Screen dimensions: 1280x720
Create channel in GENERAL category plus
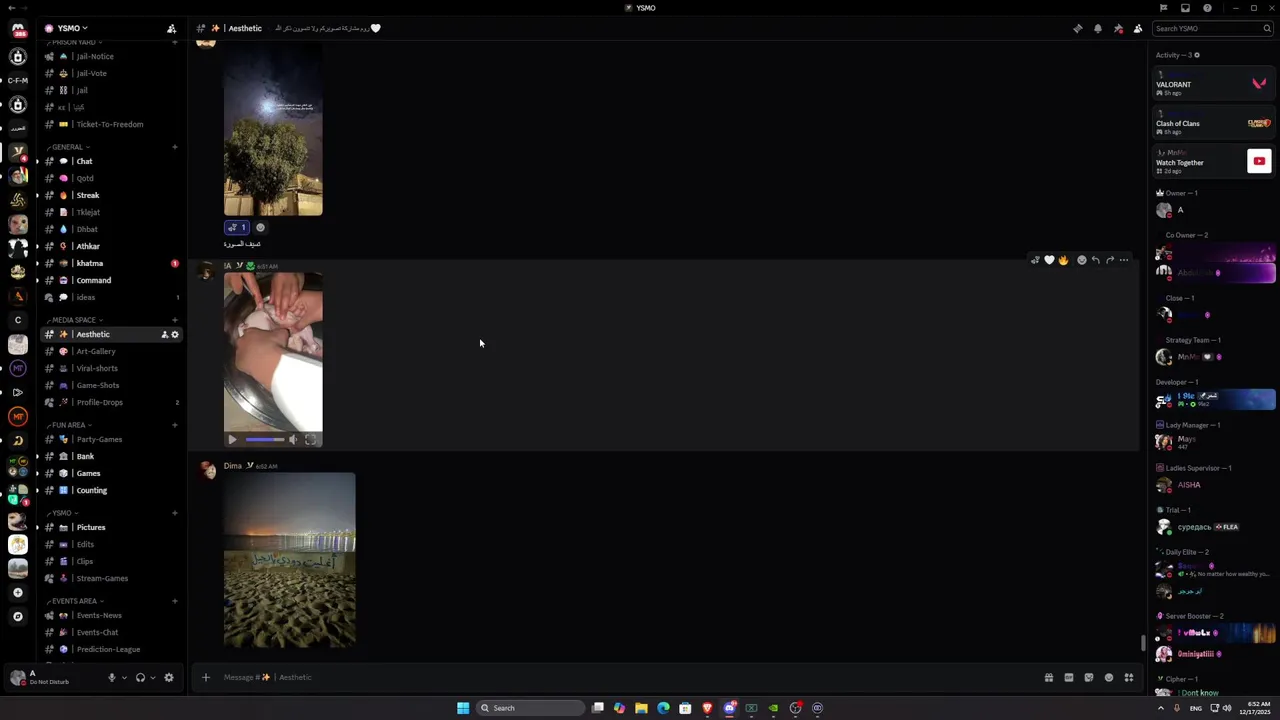coord(175,147)
